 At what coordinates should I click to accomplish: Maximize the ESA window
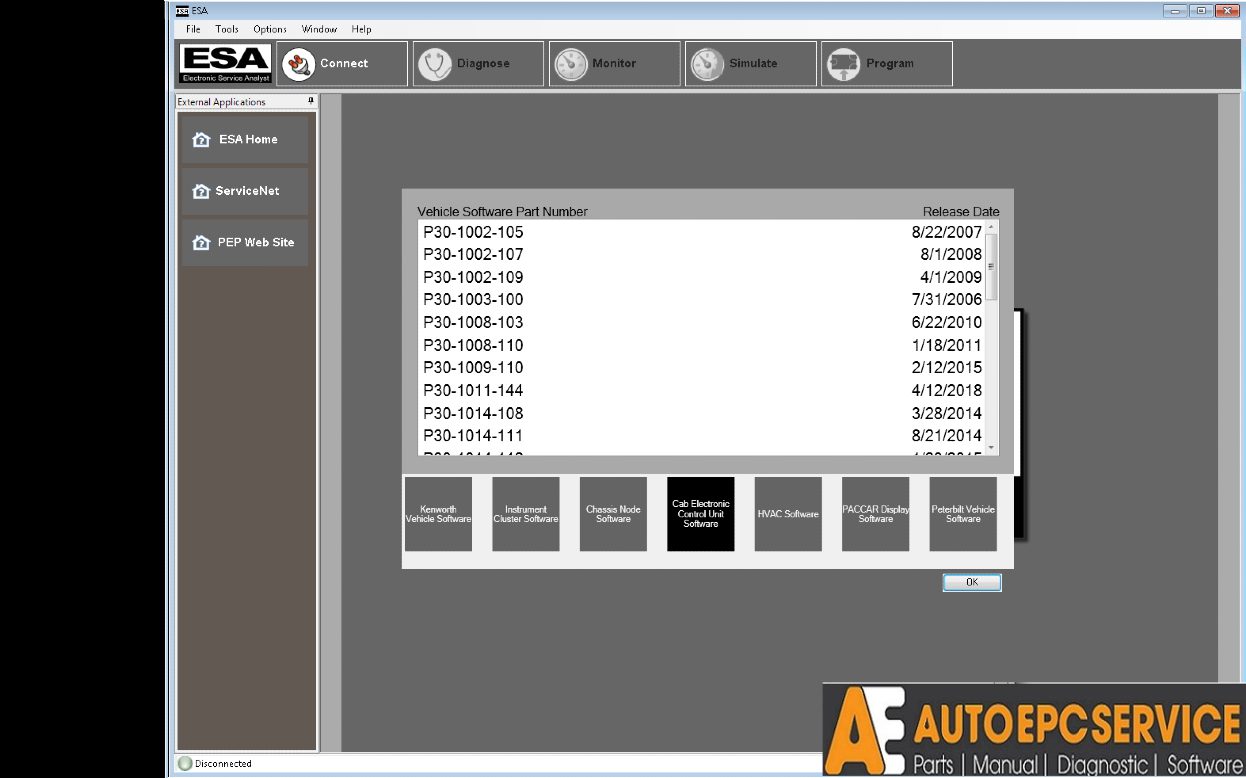(1201, 10)
